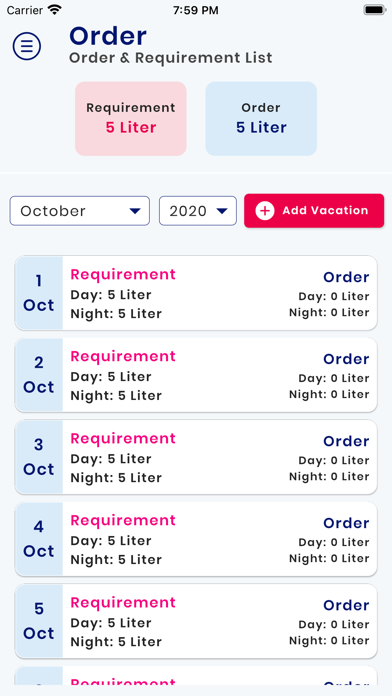Click the Wi-Fi status icon
The height and width of the screenshot is (696, 392).
coord(55,10)
